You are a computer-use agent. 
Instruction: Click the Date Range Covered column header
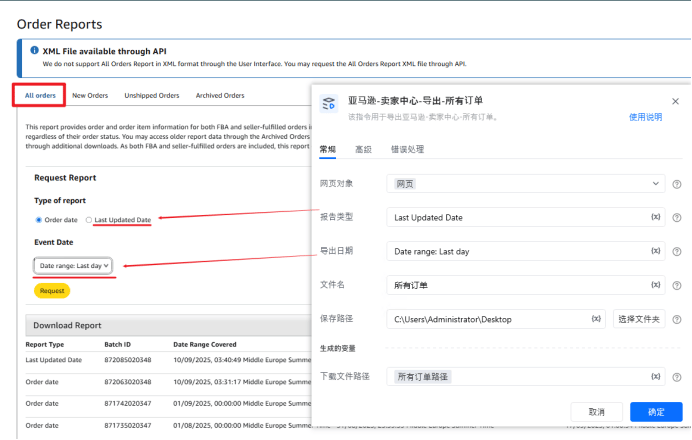[205, 344]
